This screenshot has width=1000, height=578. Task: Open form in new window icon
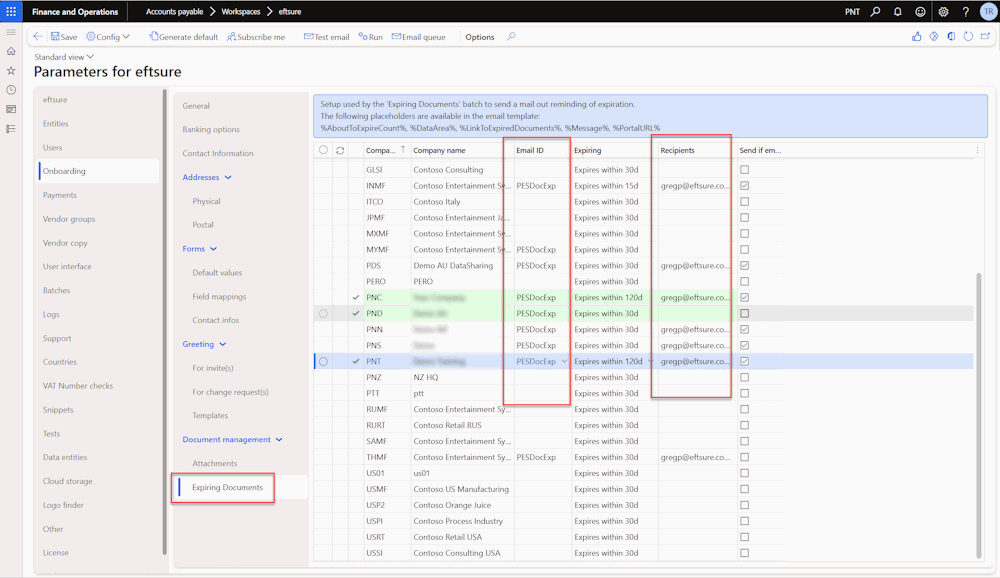tap(985, 36)
